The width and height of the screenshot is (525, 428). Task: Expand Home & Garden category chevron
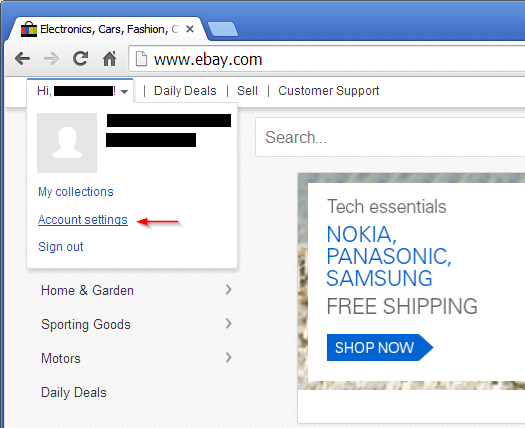click(229, 289)
